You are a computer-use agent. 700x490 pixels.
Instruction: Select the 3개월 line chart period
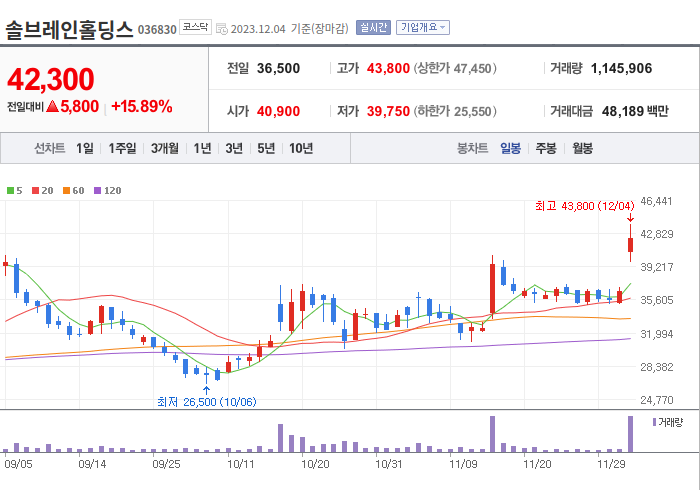[x=165, y=148]
